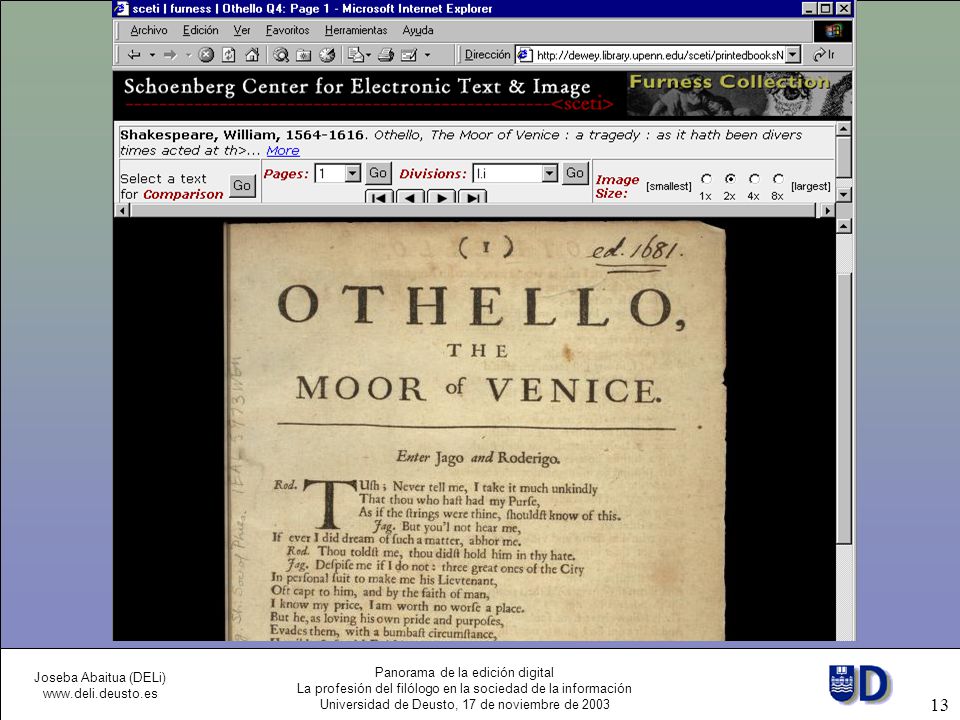Open the Edición menu
Image resolution: width=960 pixels, height=720 pixels.
[x=200, y=30]
